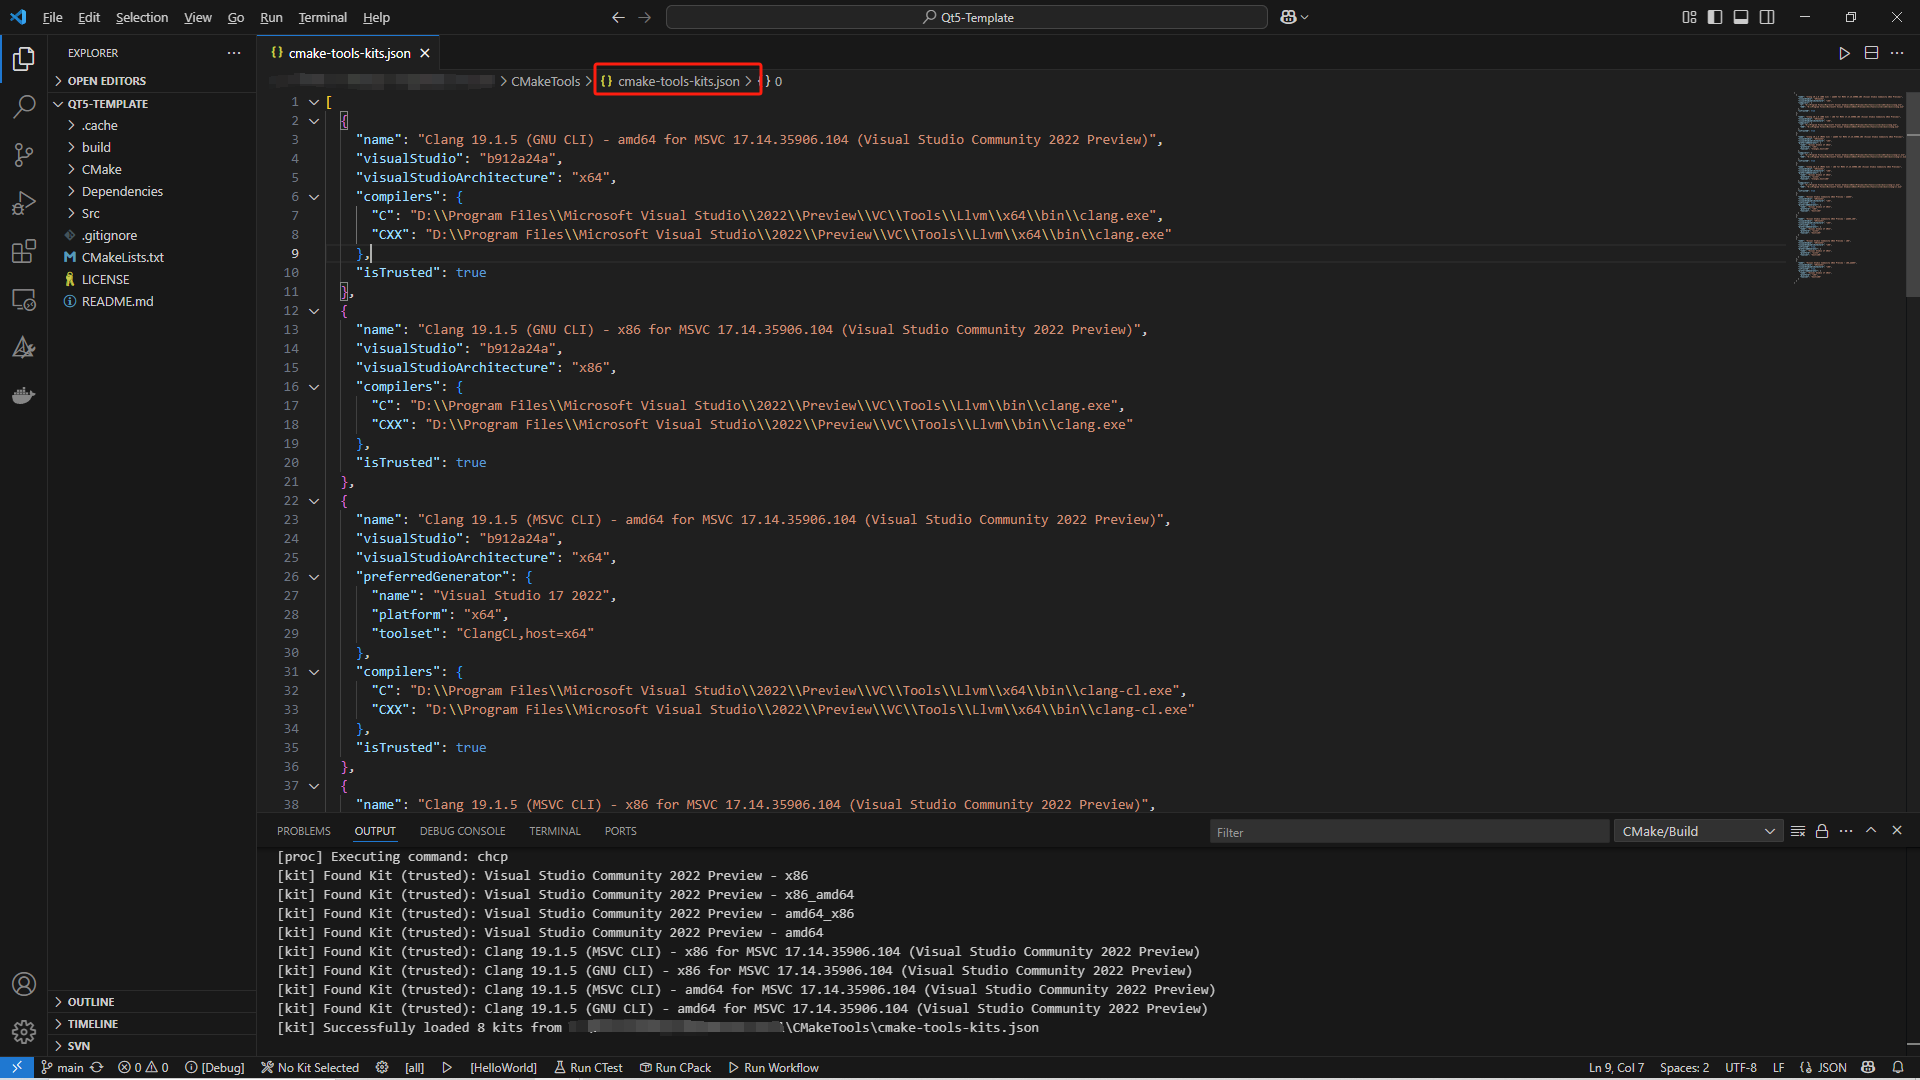Open the Extensions view

click(24, 251)
